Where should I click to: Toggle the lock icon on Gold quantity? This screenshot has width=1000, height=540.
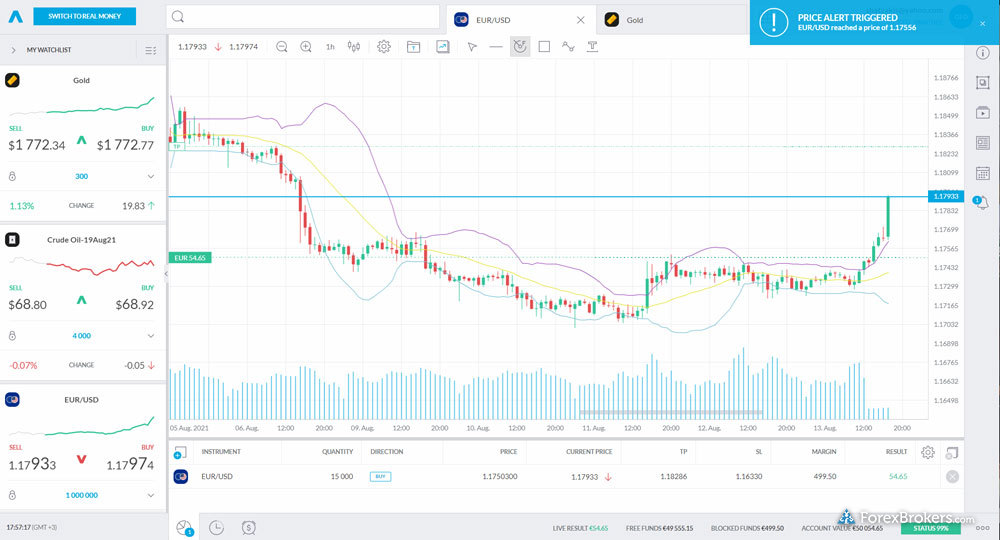(x=12, y=176)
